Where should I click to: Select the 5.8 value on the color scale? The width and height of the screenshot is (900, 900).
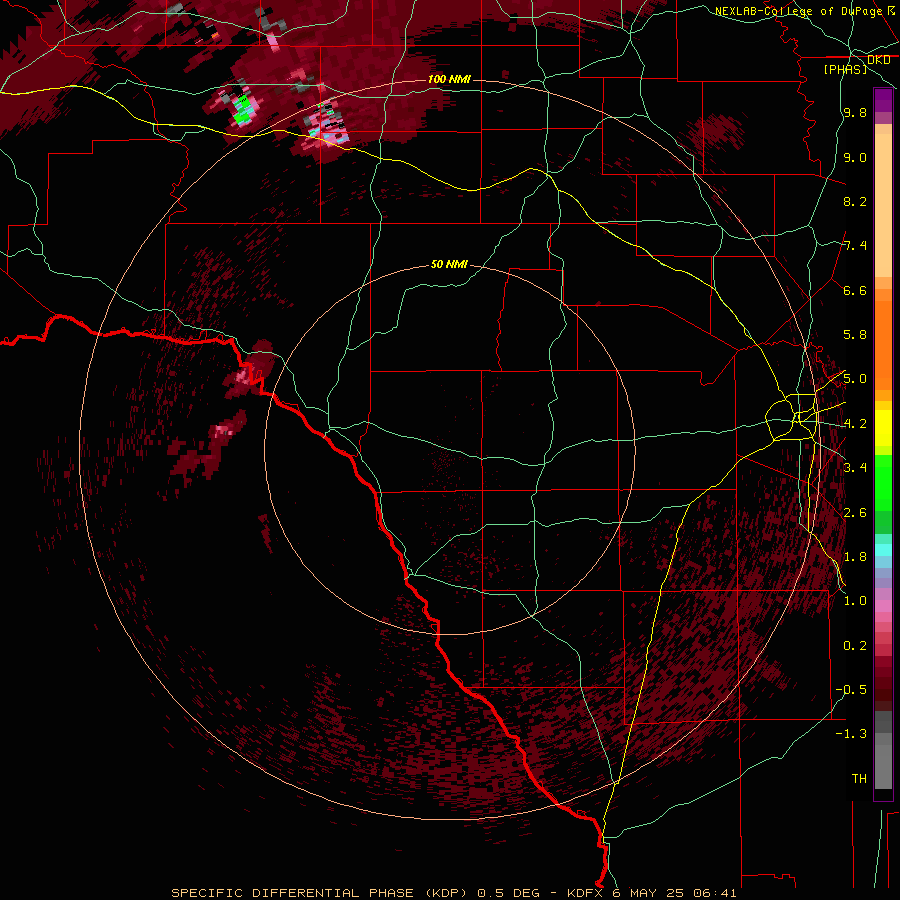coord(855,335)
